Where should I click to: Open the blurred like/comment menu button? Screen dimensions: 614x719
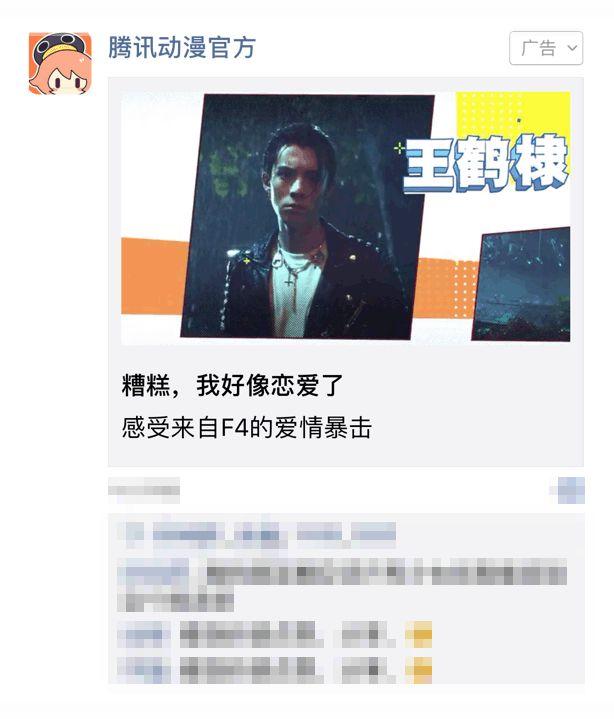[x=569, y=490]
